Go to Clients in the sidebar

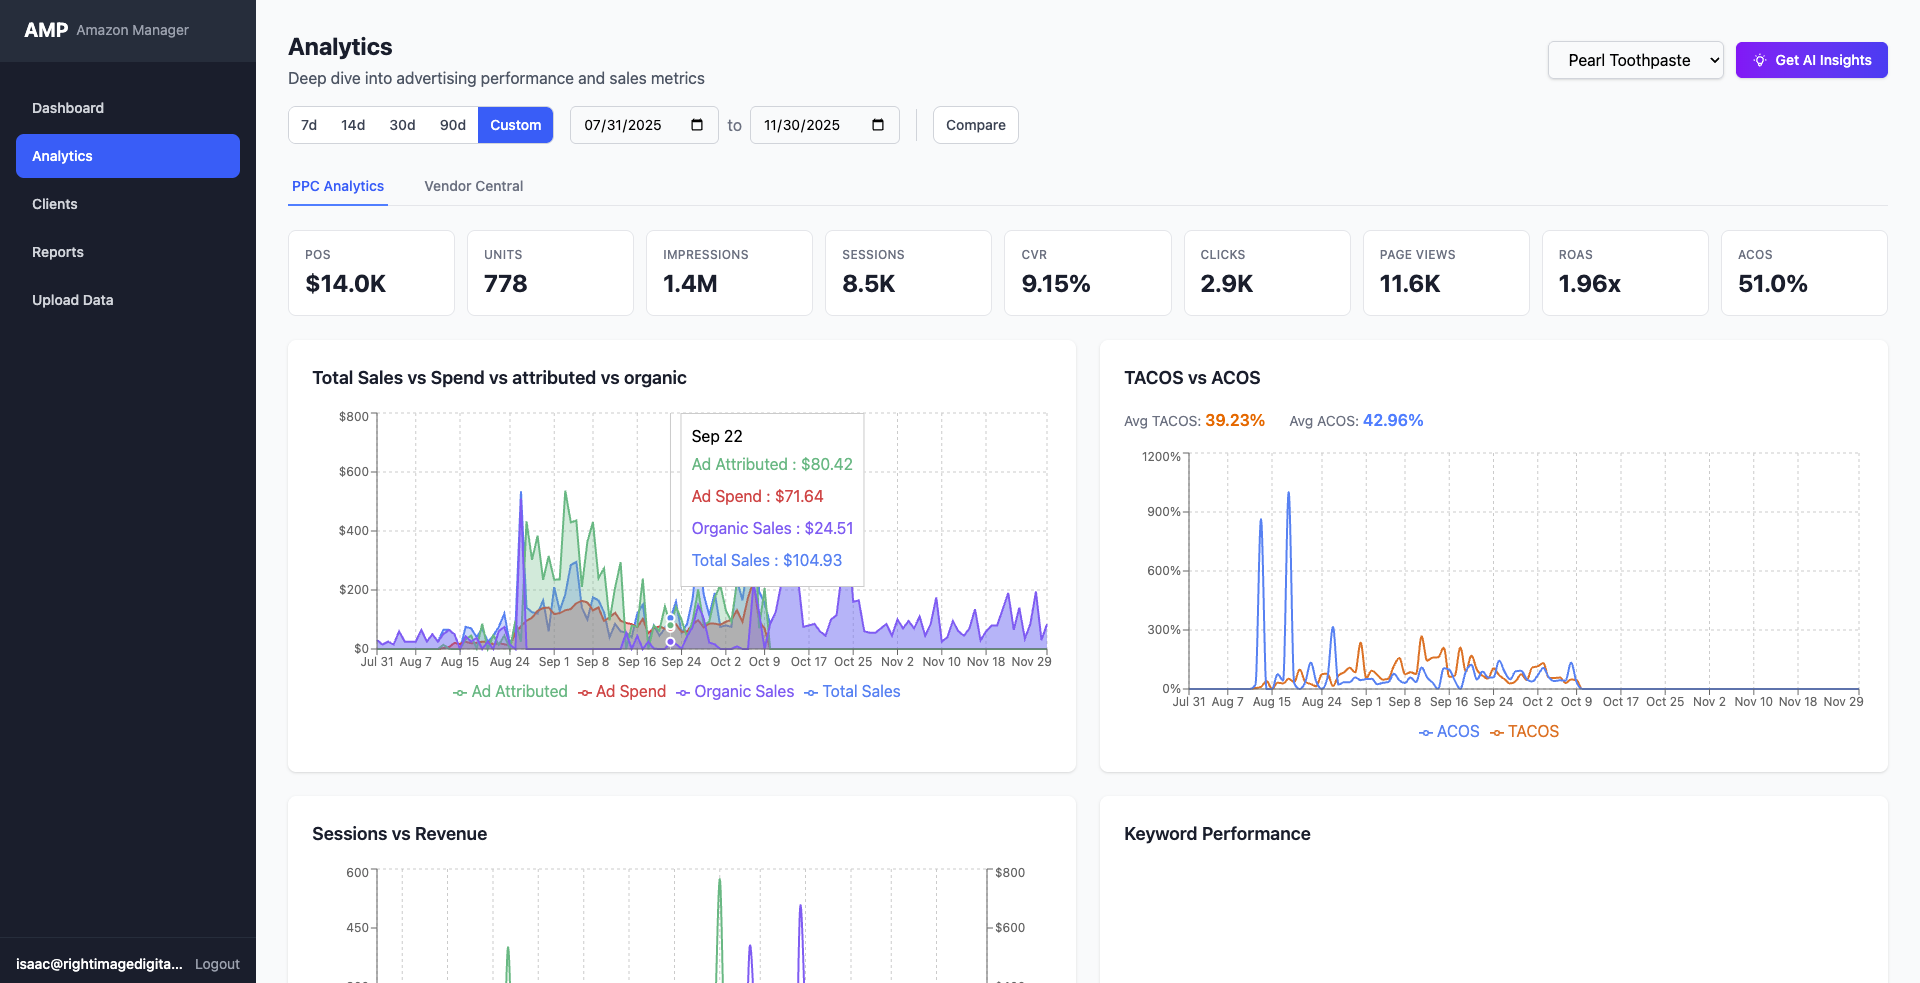128,204
